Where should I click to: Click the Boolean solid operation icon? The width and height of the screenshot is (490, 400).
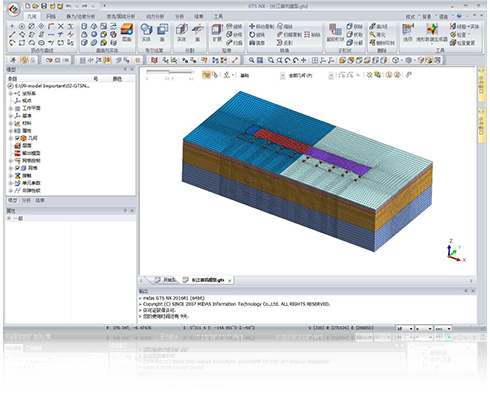pos(146,30)
